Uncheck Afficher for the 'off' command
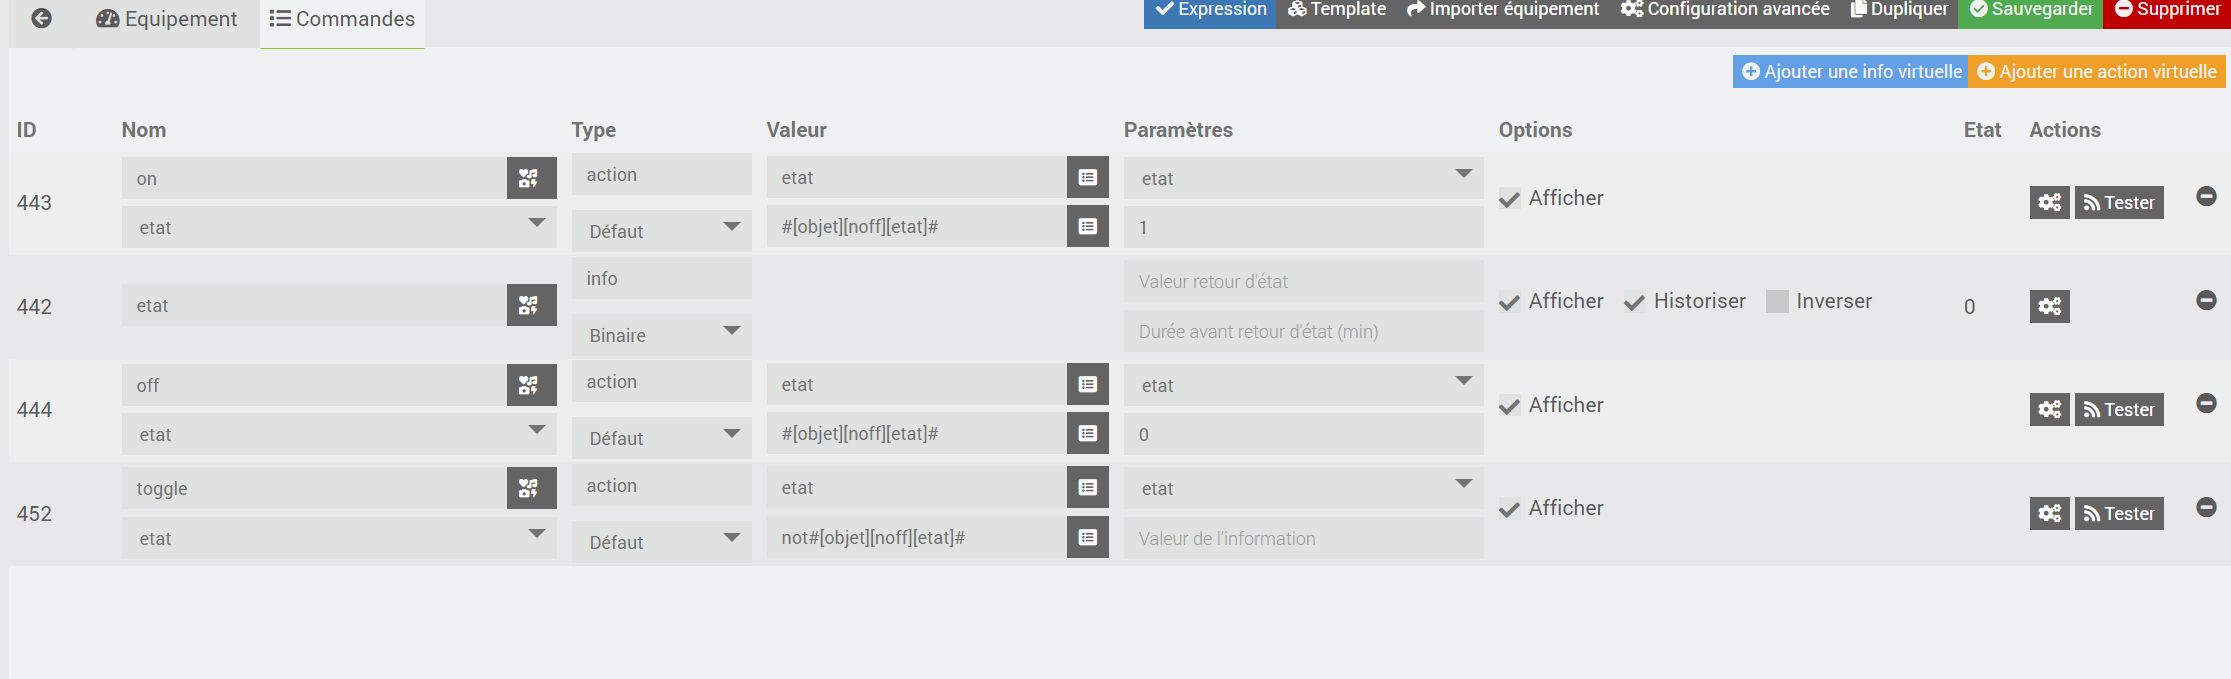The image size is (2231, 679). 1510,406
